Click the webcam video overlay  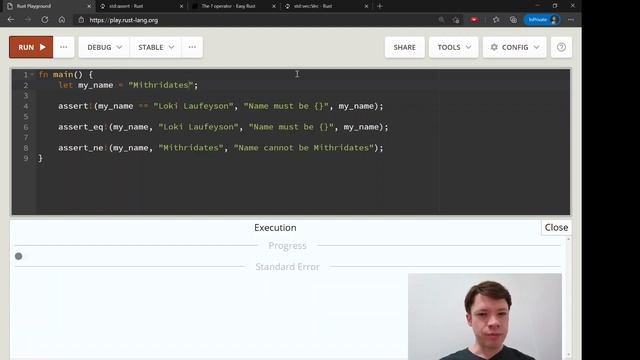[484, 316]
